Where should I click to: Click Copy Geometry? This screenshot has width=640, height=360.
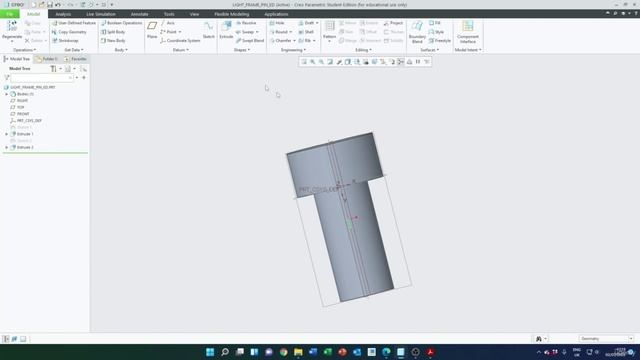click(69, 32)
